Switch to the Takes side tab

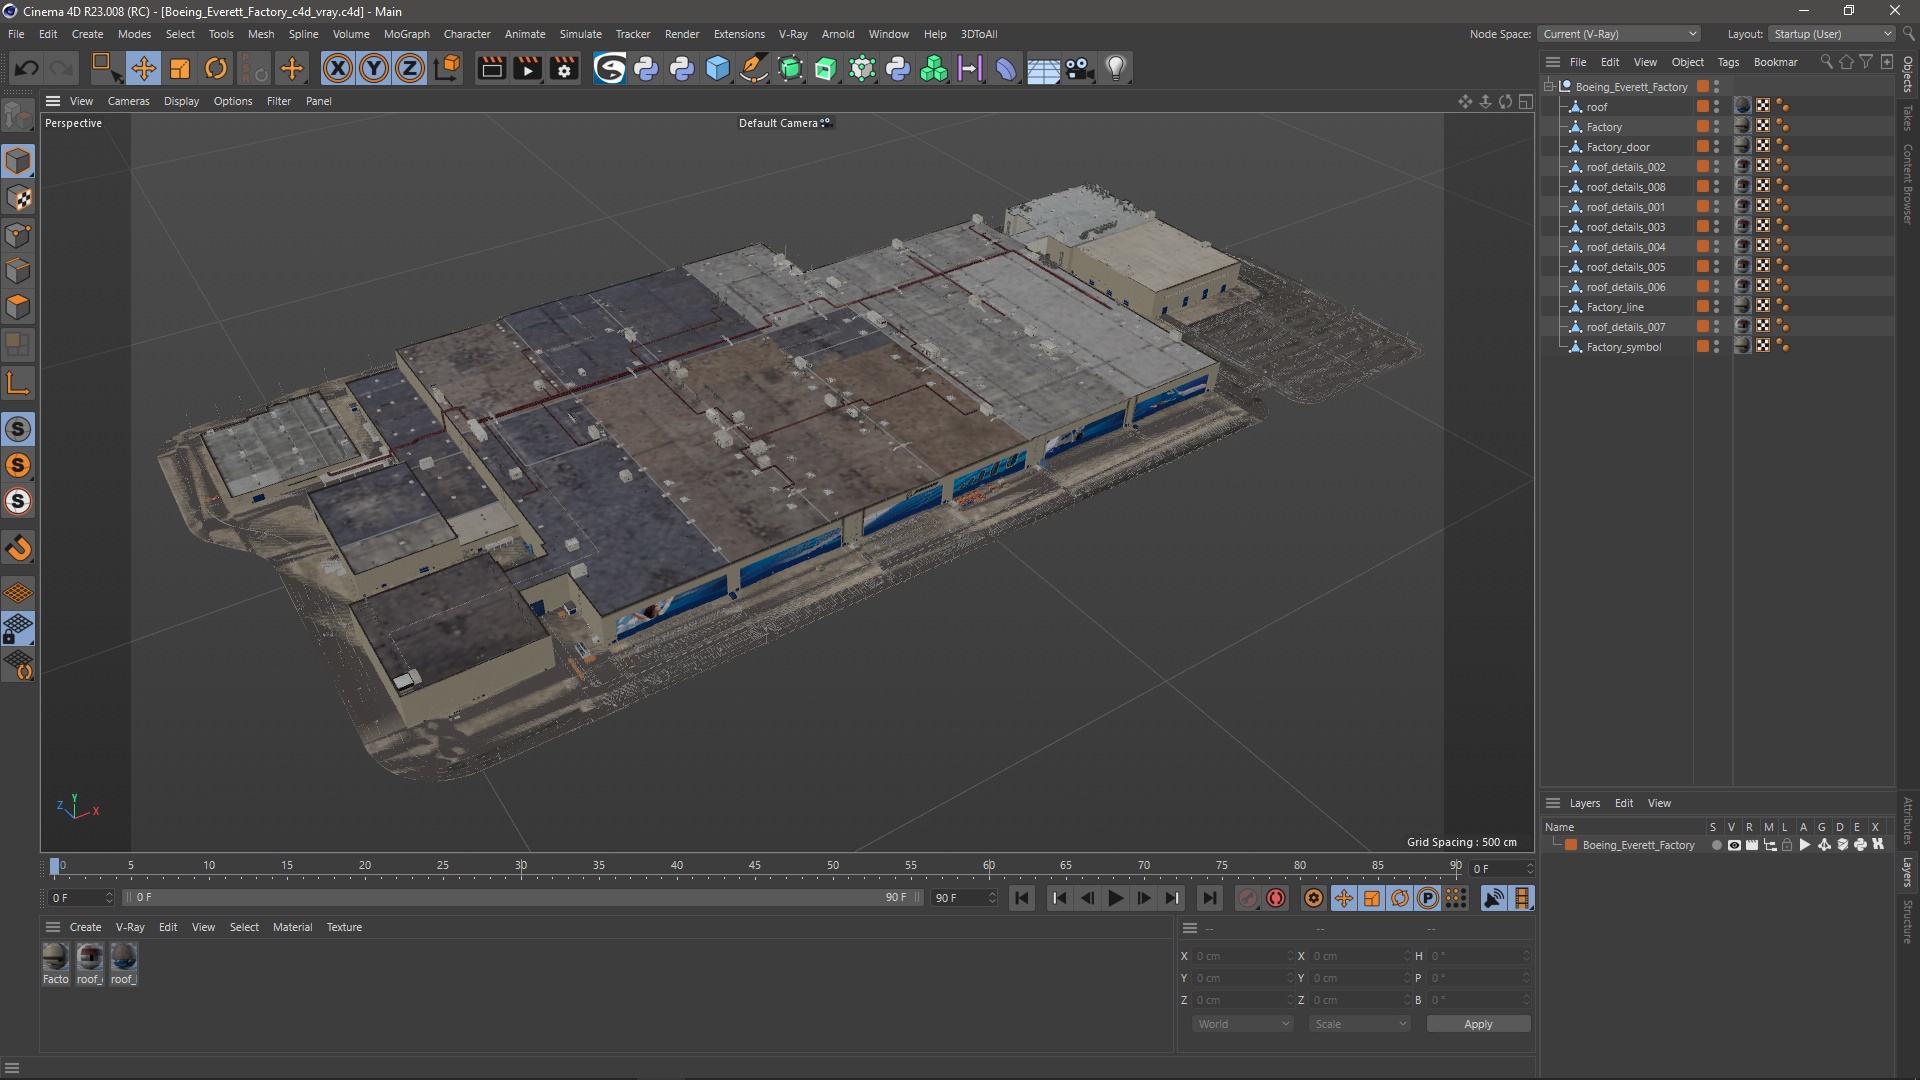point(1908,118)
